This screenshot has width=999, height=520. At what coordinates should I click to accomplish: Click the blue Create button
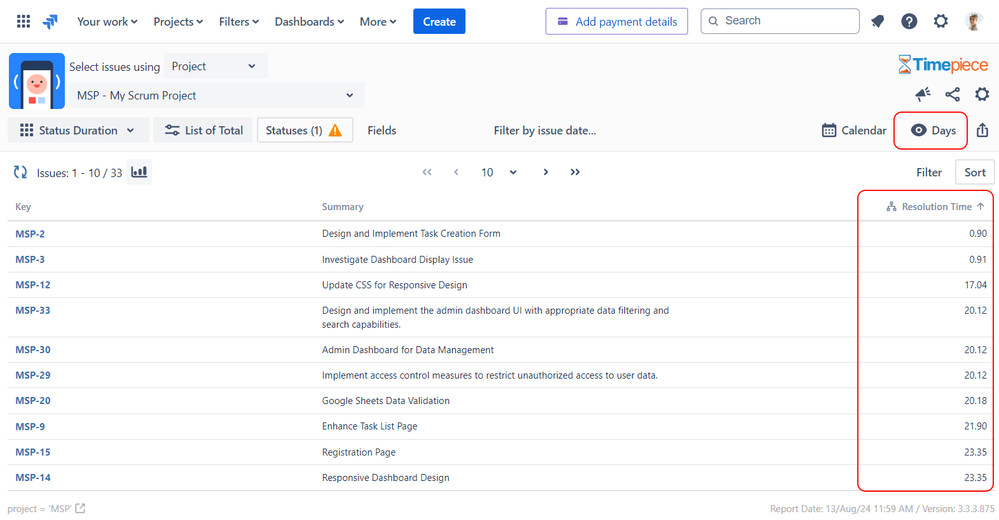tap(439, 22)
